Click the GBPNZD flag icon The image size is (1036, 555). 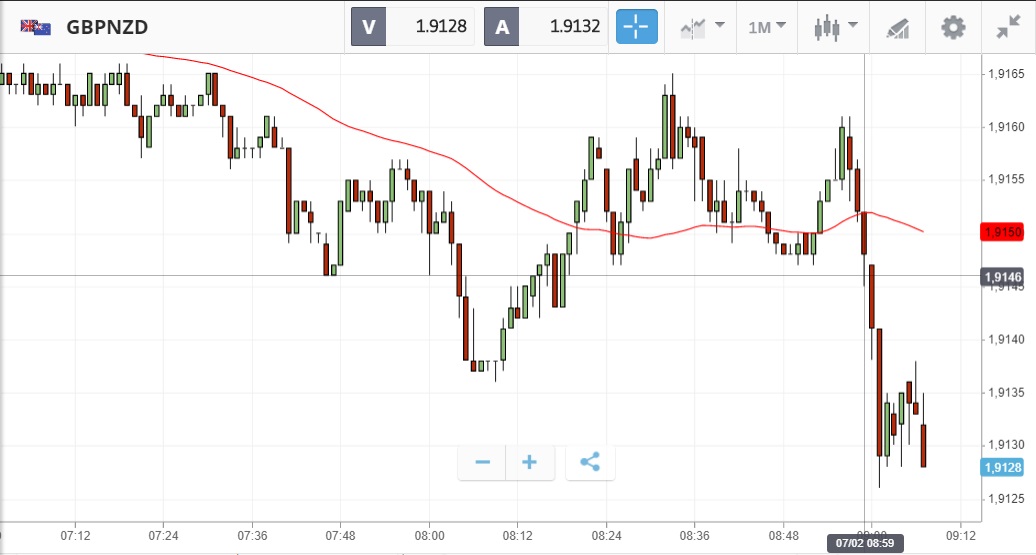(x=36, y=27)
